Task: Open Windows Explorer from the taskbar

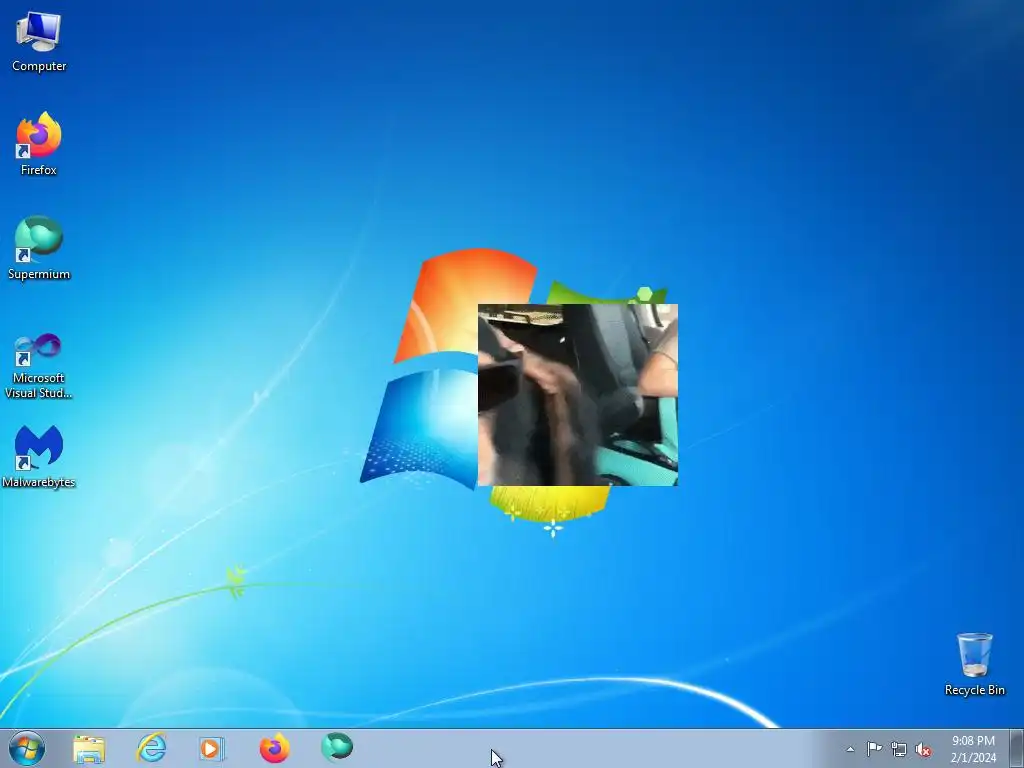Action: [x=89, y=749]
